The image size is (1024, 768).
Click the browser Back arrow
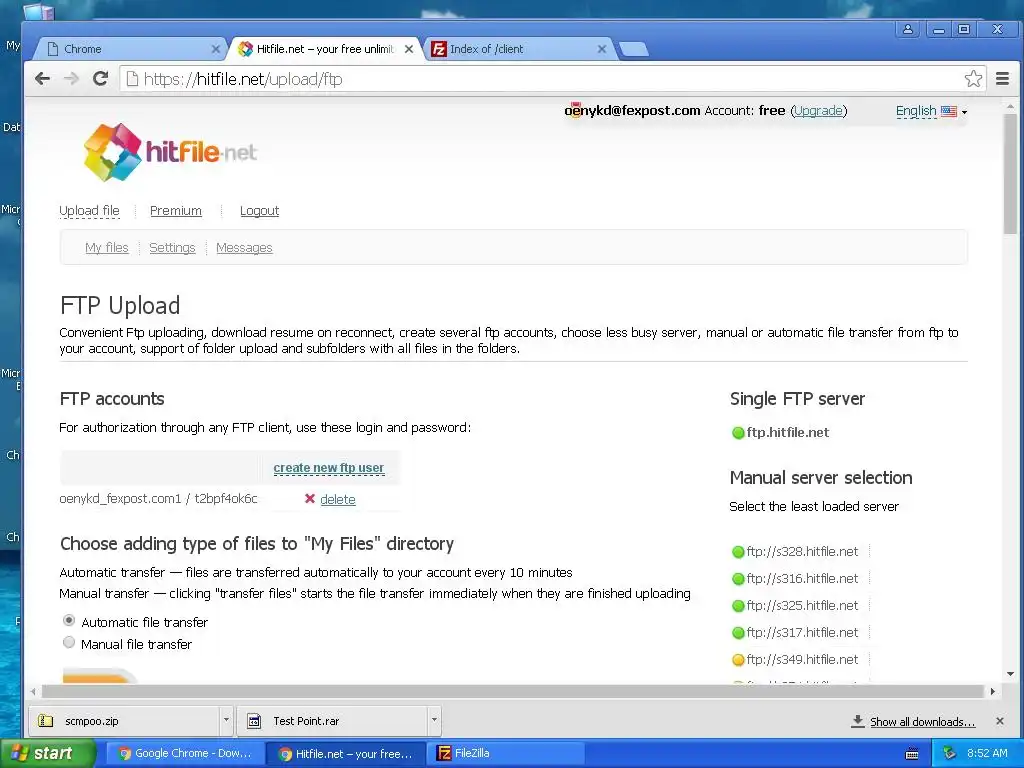pos(42,79)
